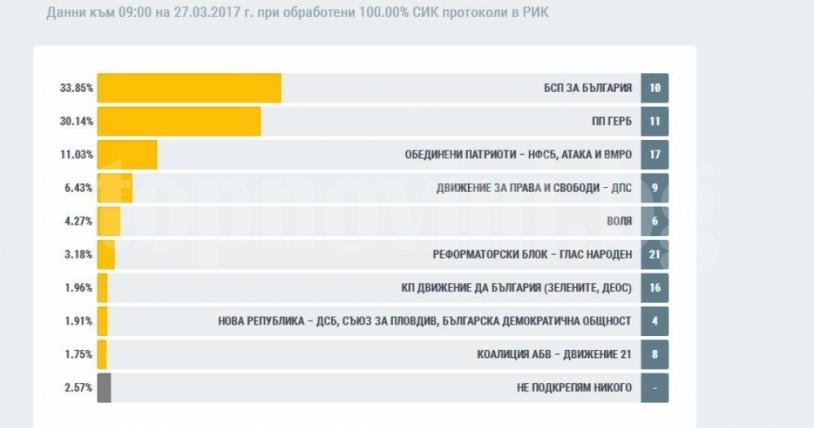Click the ballot number 21 badge

[654, 254]
